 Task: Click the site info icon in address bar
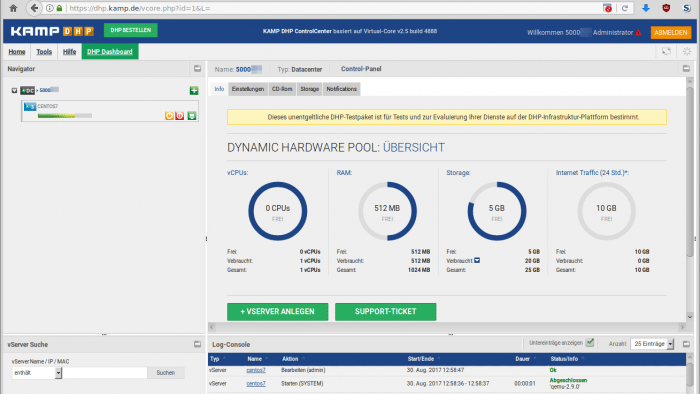pos(50,8)
